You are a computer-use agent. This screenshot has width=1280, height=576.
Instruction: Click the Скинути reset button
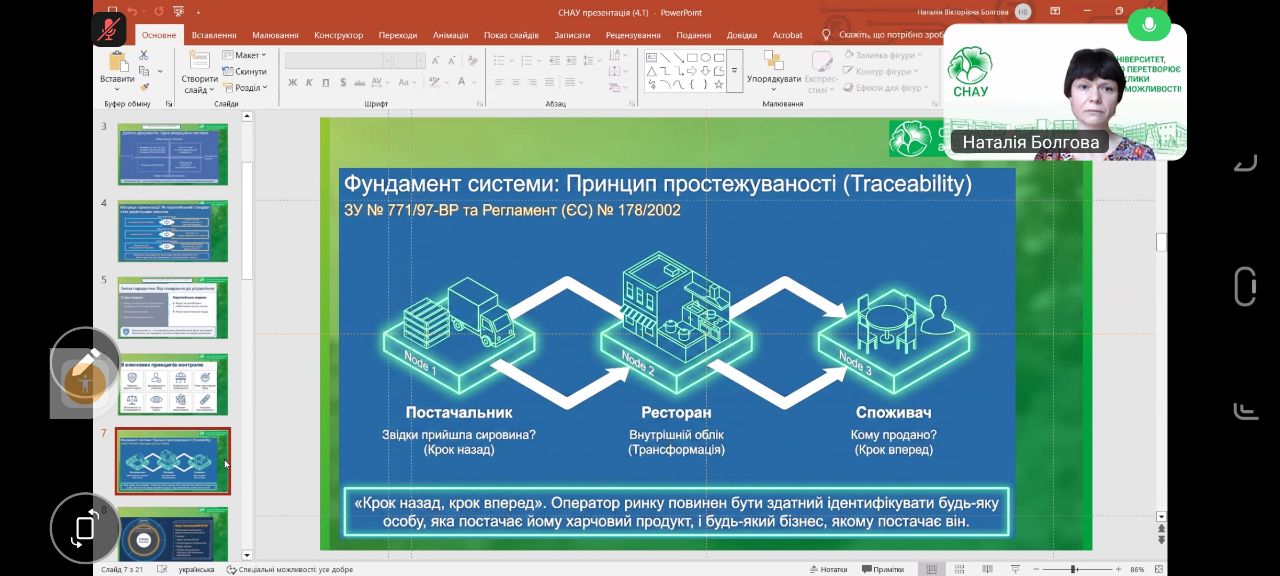(245, 72)
